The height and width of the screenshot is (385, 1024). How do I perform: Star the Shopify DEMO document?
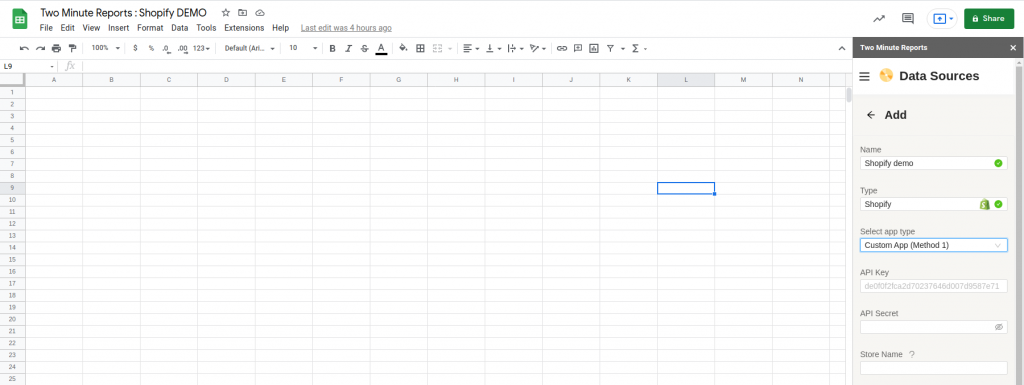tap(226, 12)
